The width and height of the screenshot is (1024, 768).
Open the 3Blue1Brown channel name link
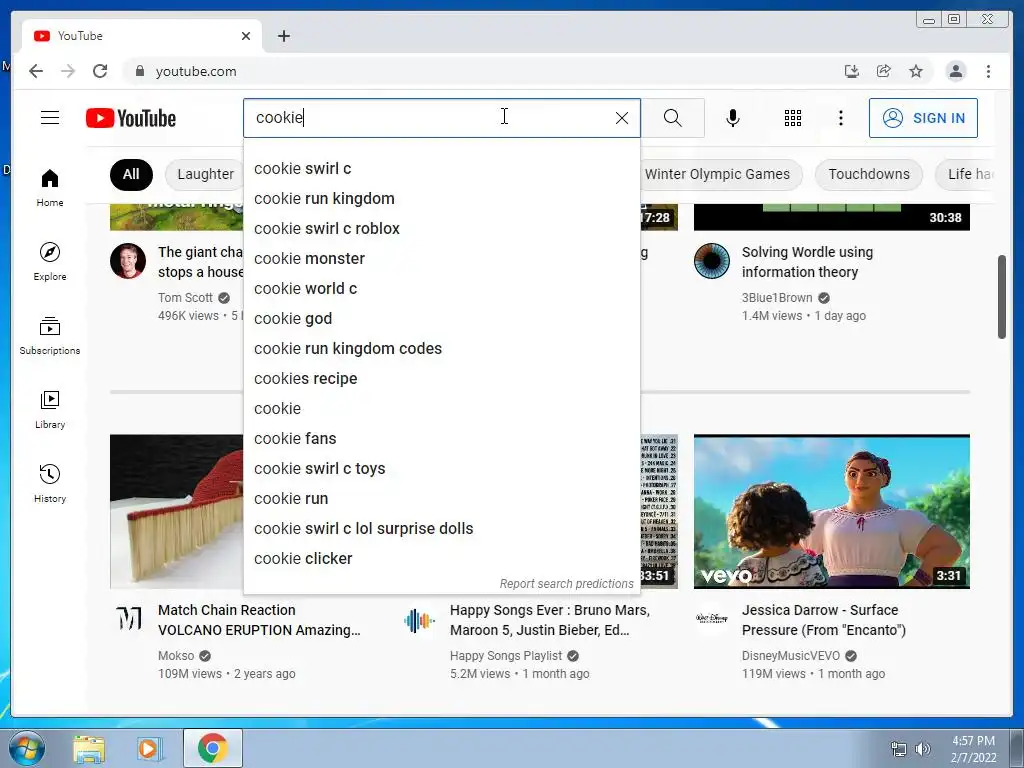click(776, 298)
